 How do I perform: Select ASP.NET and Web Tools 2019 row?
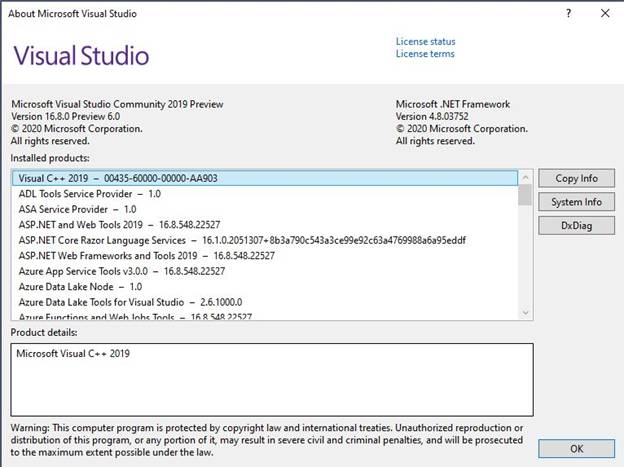tap(265, 225)
